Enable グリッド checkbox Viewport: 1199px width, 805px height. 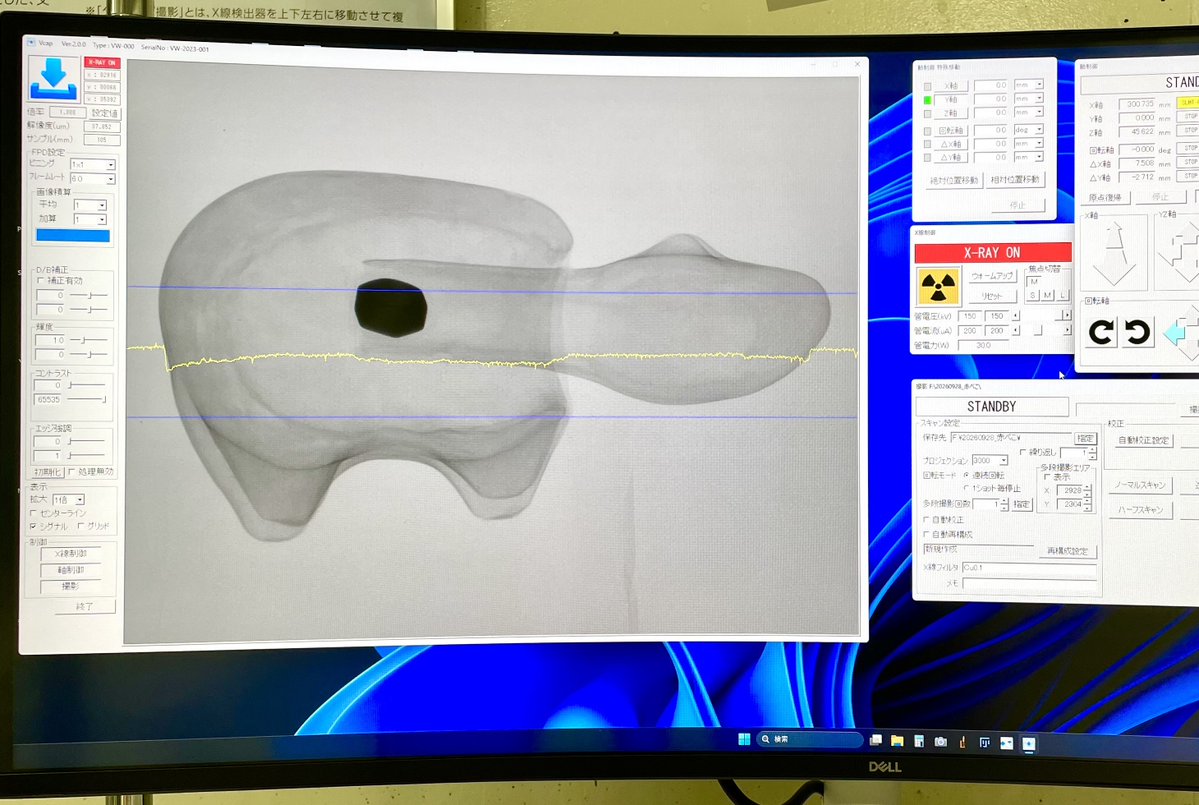[81, 526]
